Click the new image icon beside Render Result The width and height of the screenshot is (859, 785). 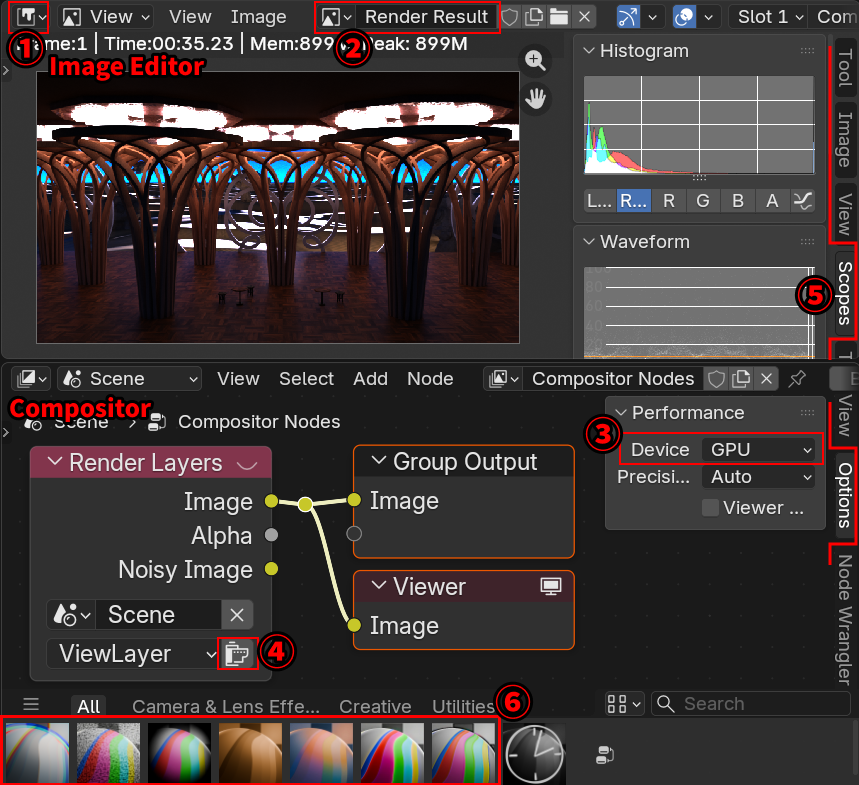pos(535,17)
